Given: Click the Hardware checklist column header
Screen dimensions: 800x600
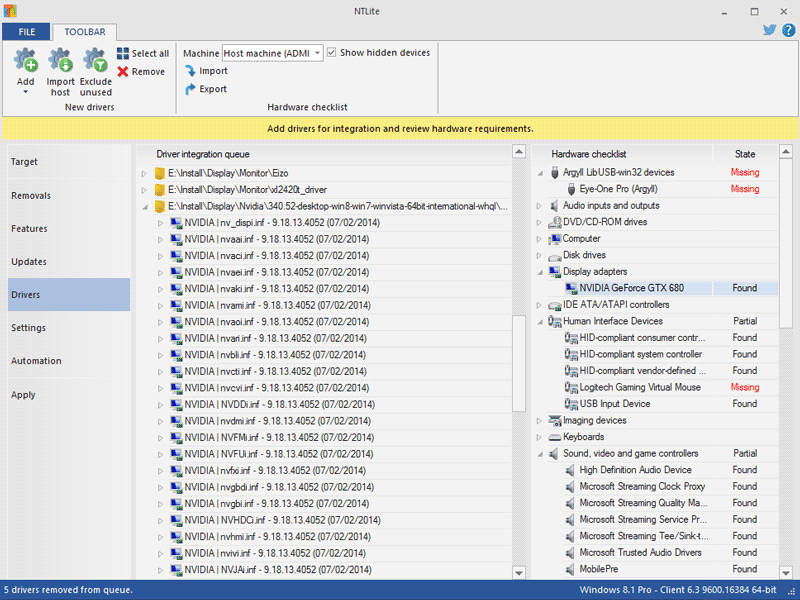Looking at the screenshot, I should (622, 154).
